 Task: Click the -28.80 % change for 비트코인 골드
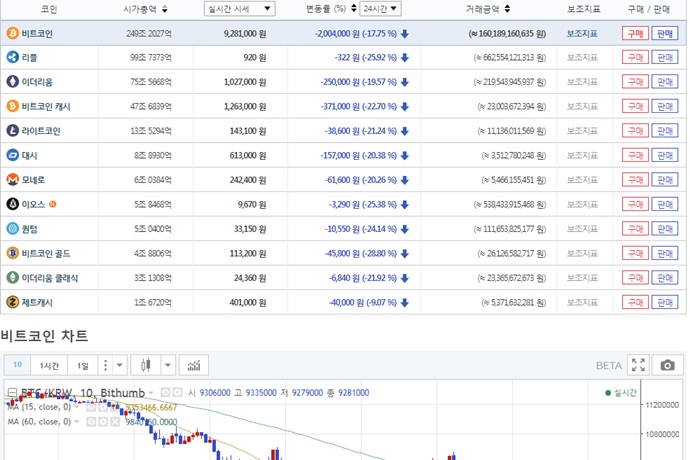tap(379, 254)
